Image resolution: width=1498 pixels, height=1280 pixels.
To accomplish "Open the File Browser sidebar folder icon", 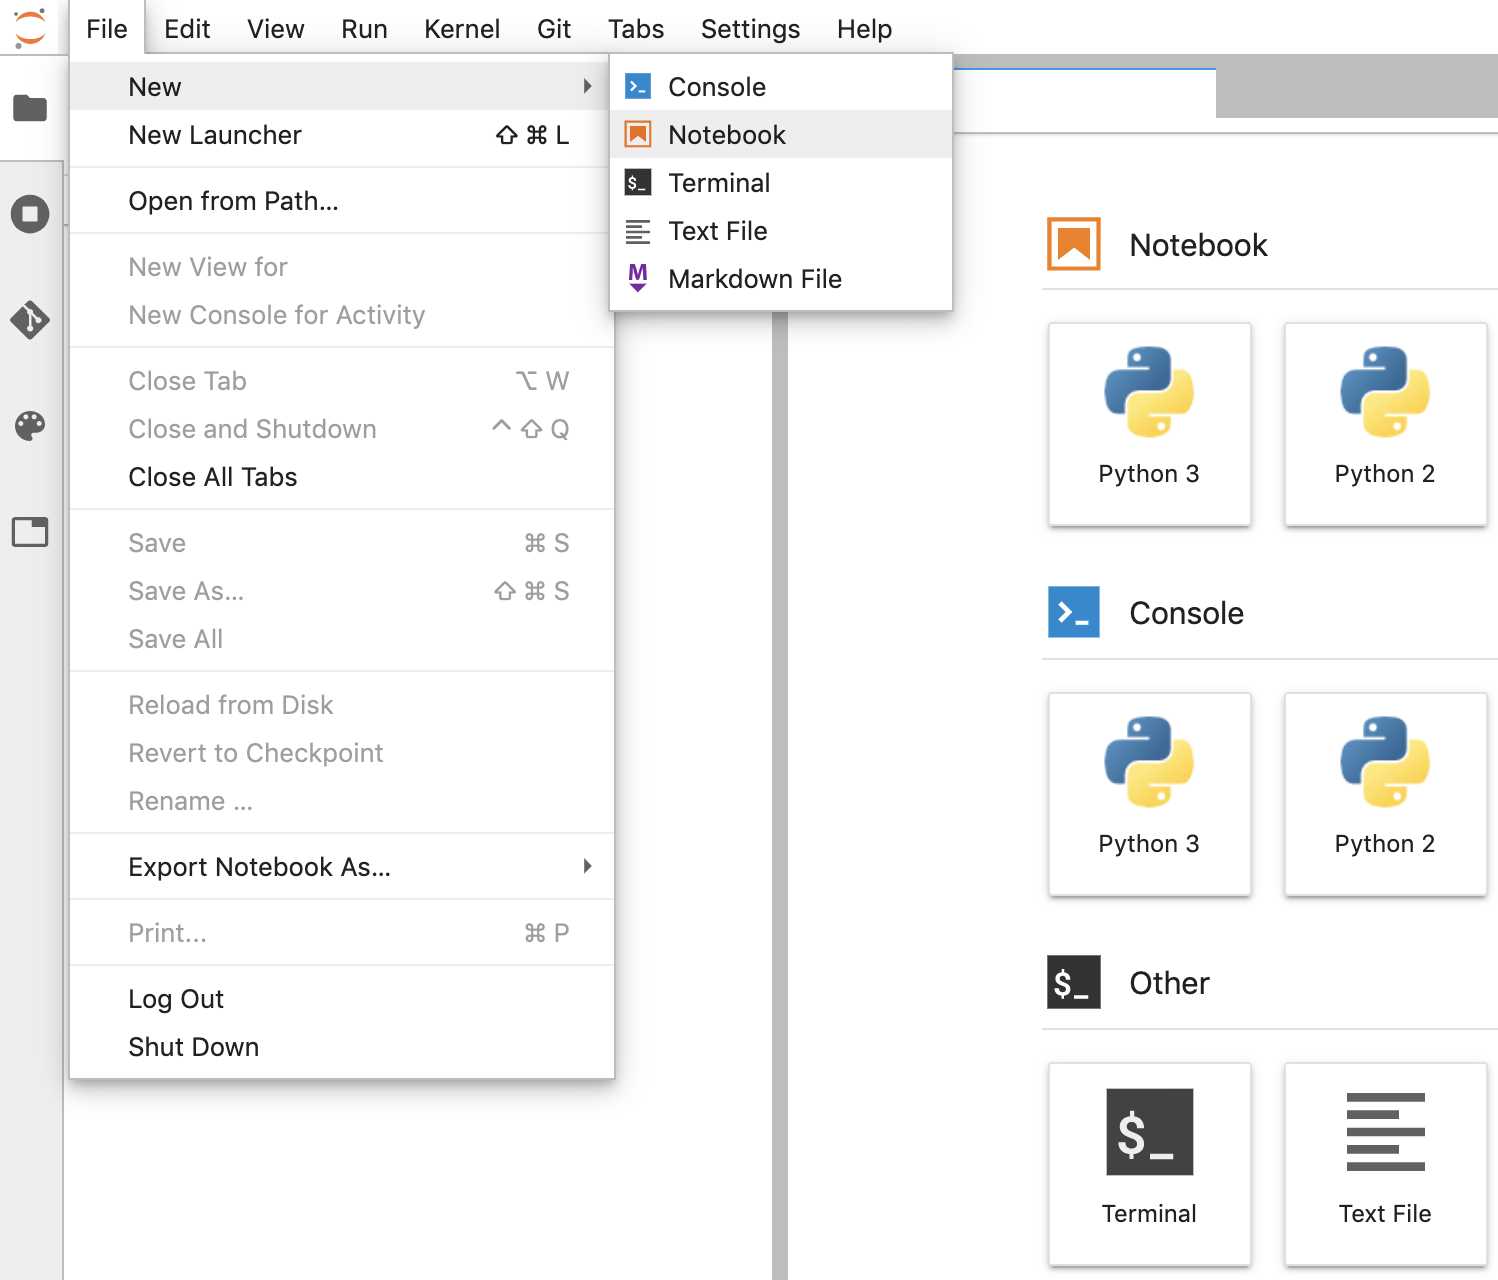I will (30, 108).
